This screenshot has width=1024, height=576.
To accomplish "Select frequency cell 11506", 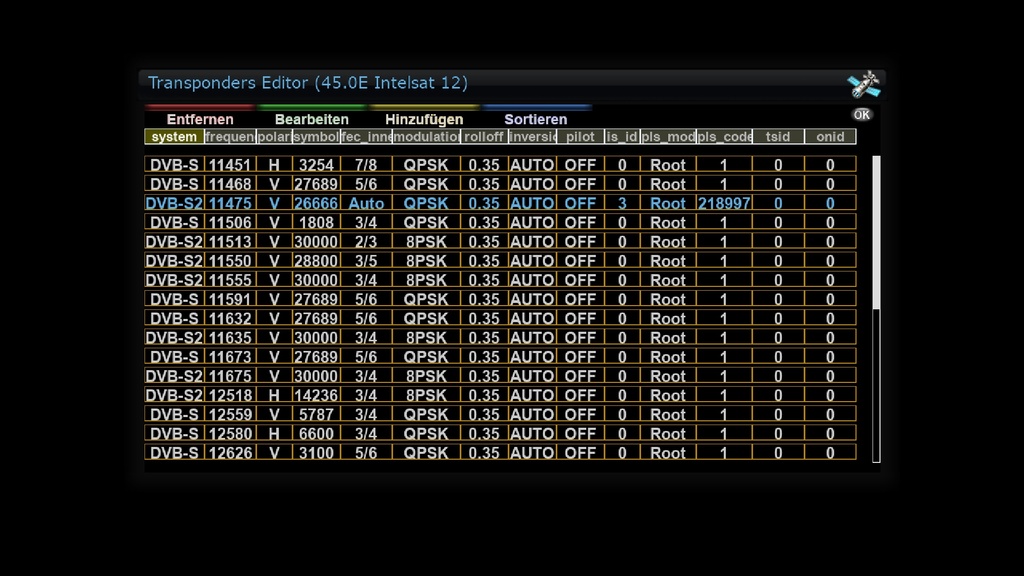I will (230, 223).
